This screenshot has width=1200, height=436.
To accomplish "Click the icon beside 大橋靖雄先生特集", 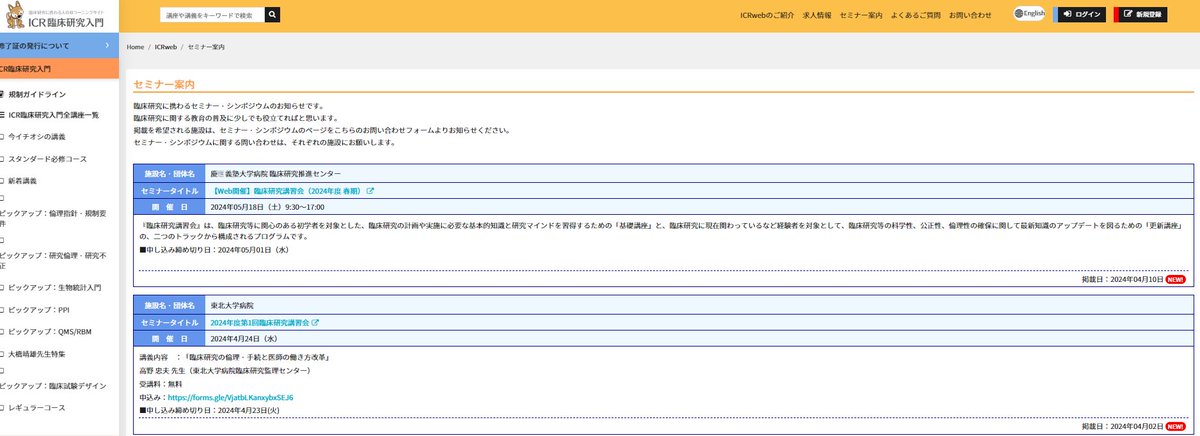I will [3, 354].
